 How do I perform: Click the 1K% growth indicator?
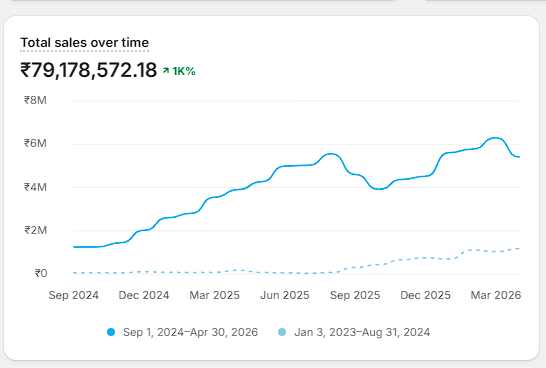184,71
